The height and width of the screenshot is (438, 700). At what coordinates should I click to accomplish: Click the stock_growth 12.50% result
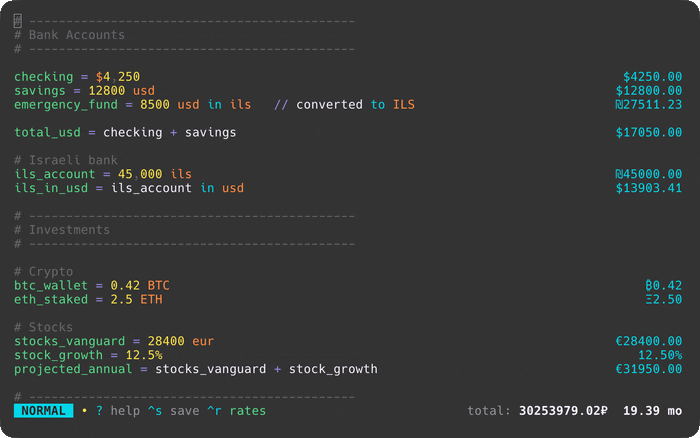click(x=660, y=355)
